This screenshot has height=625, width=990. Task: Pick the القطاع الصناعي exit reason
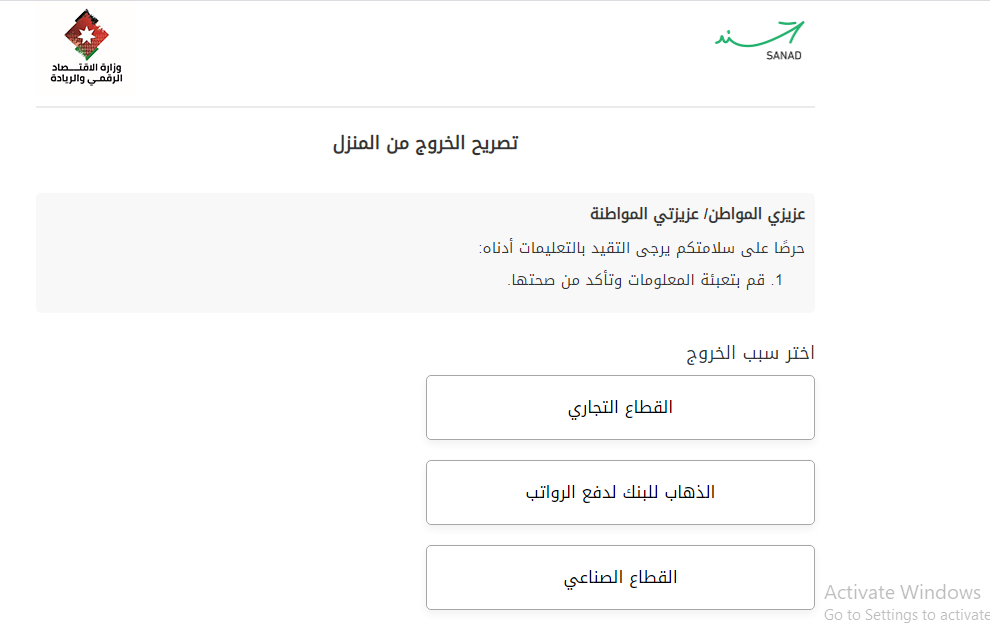tap(620, 577)
